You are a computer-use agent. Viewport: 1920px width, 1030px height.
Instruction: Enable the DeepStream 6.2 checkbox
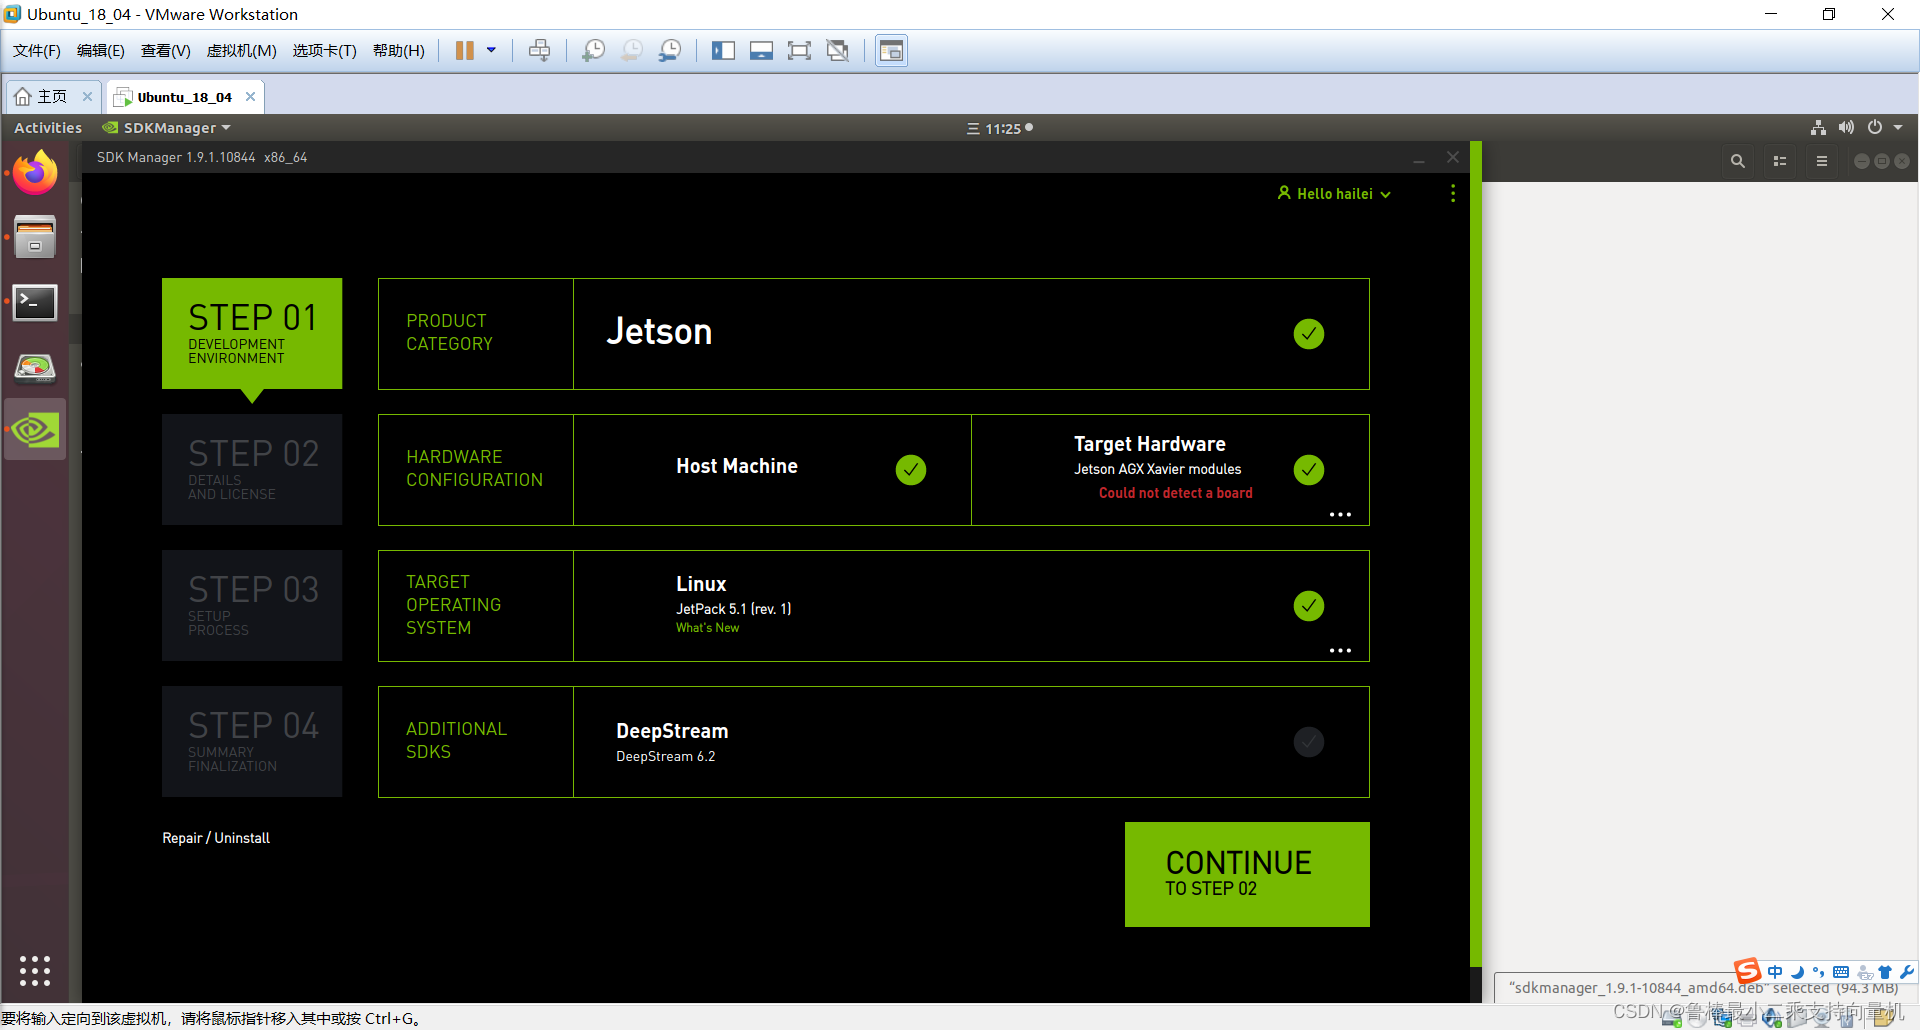point(1308,742)
